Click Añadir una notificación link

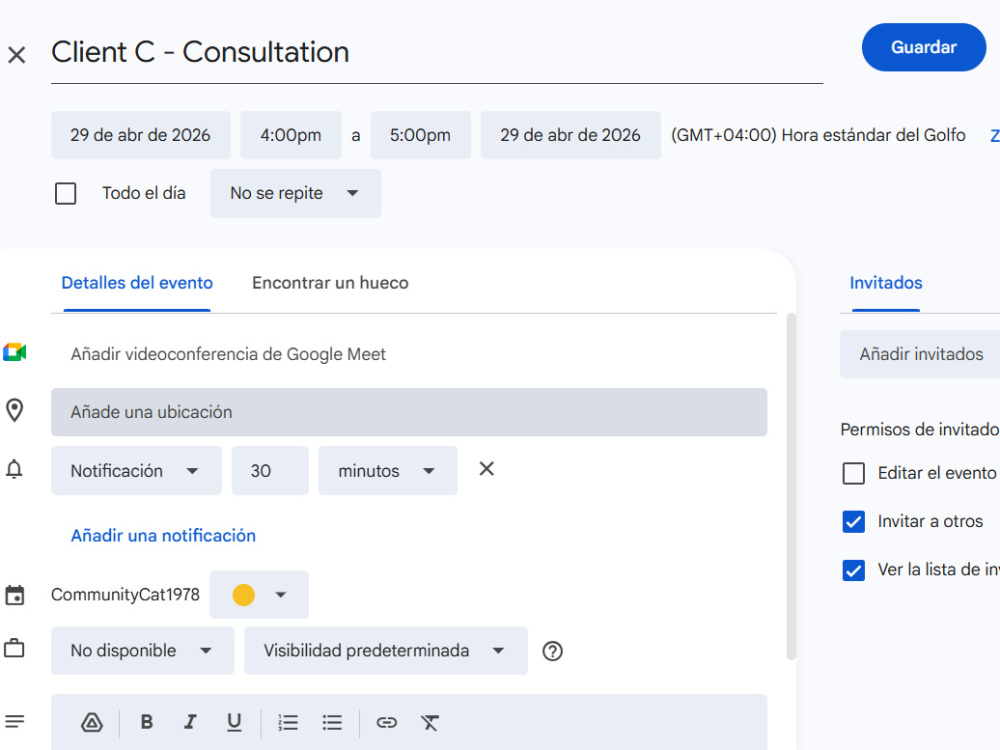coord(163,535)
